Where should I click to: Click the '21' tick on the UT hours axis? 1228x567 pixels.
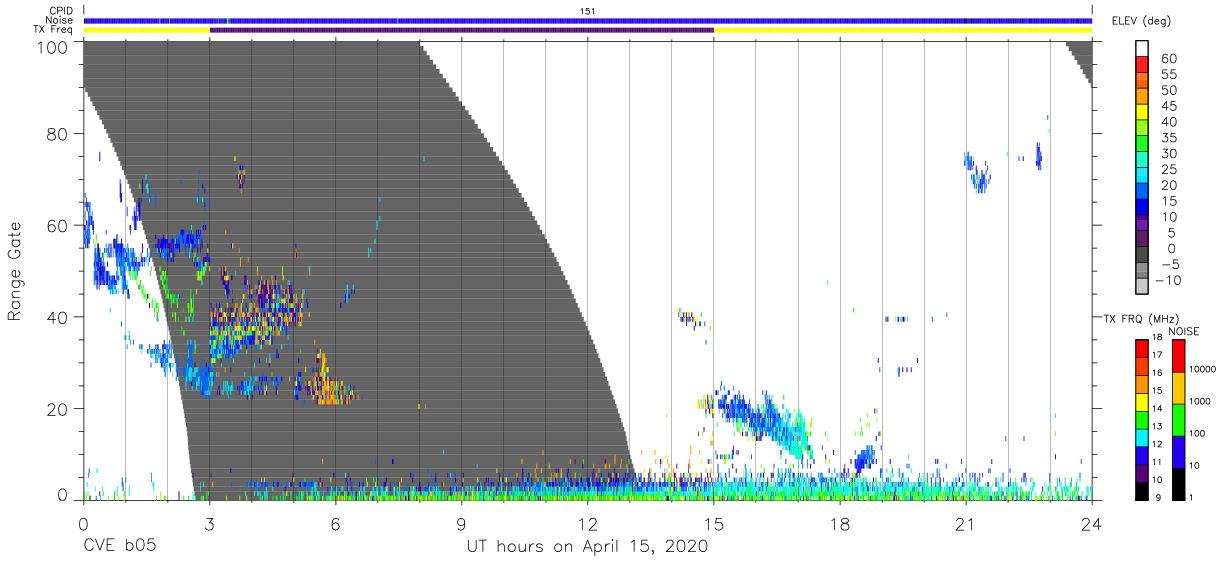point(966,524)
